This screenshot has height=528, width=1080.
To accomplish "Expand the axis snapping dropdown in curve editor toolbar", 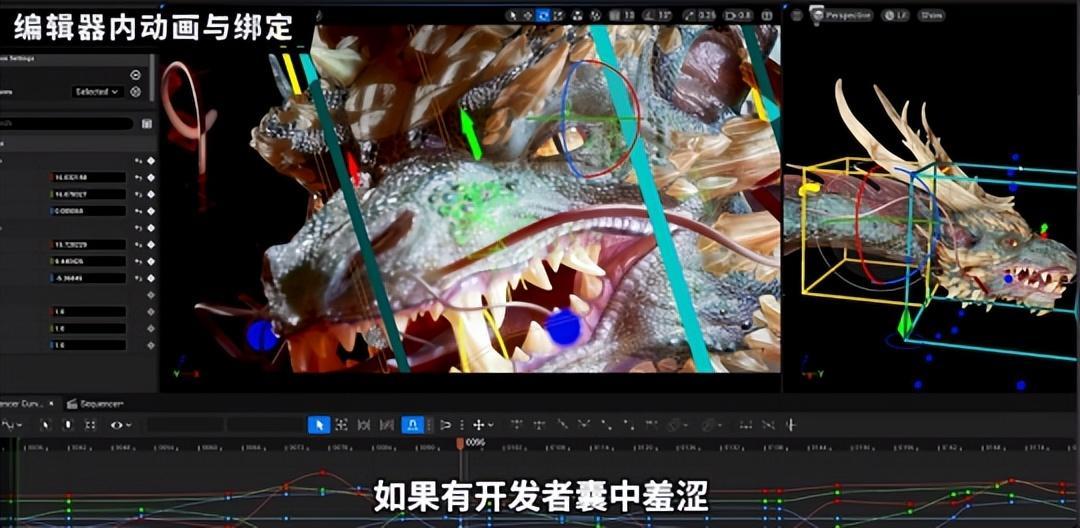I will (x=483, y=425).
